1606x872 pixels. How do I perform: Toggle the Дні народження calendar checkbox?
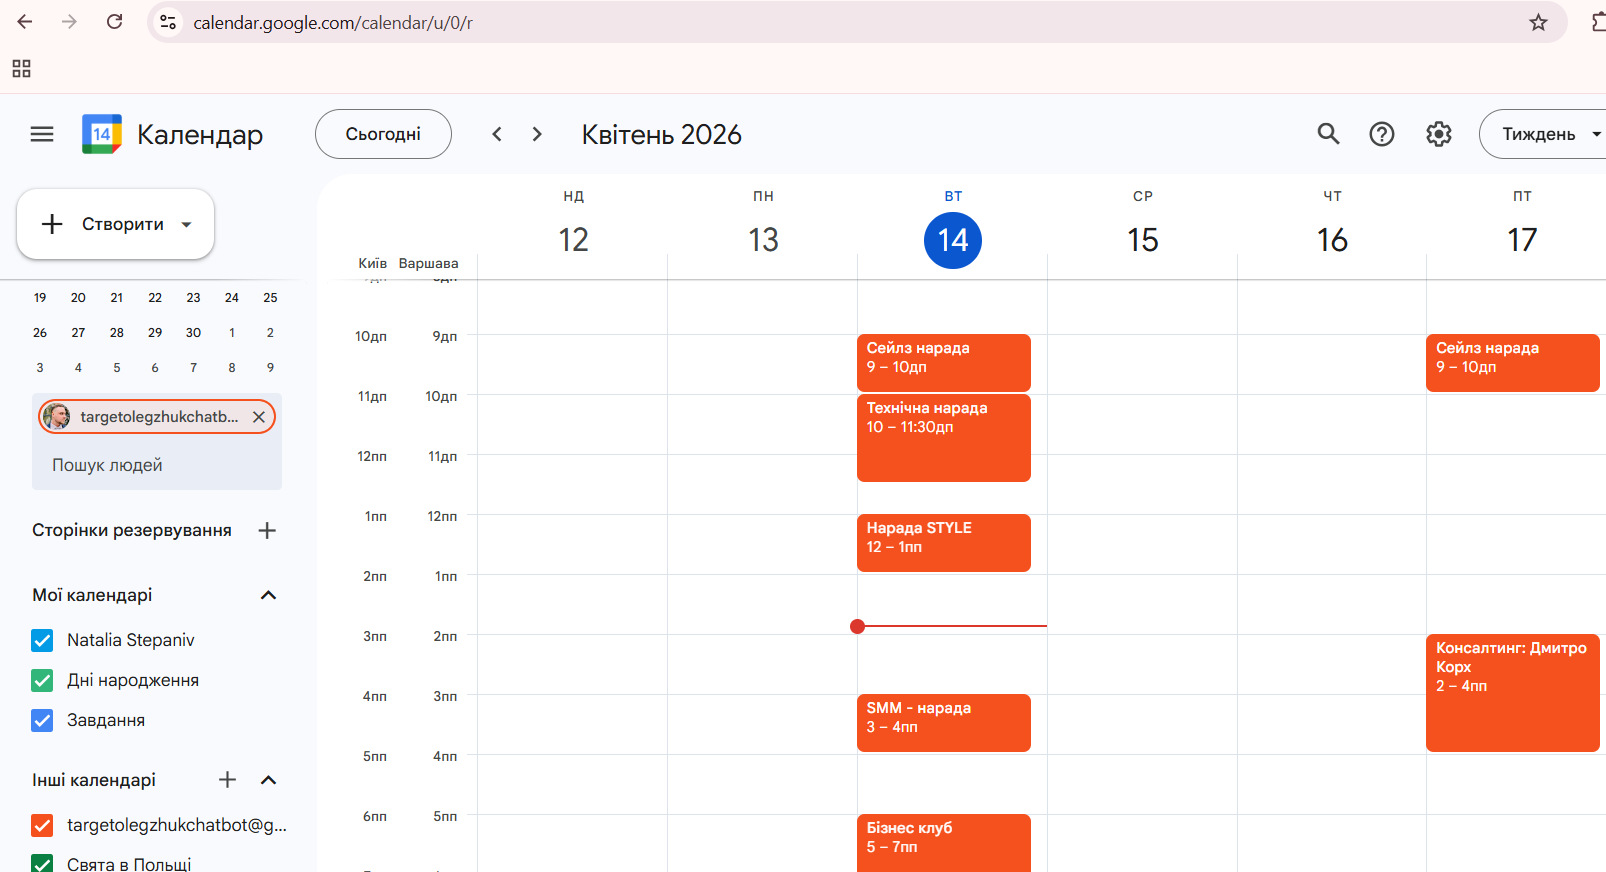tap(42, 680)
